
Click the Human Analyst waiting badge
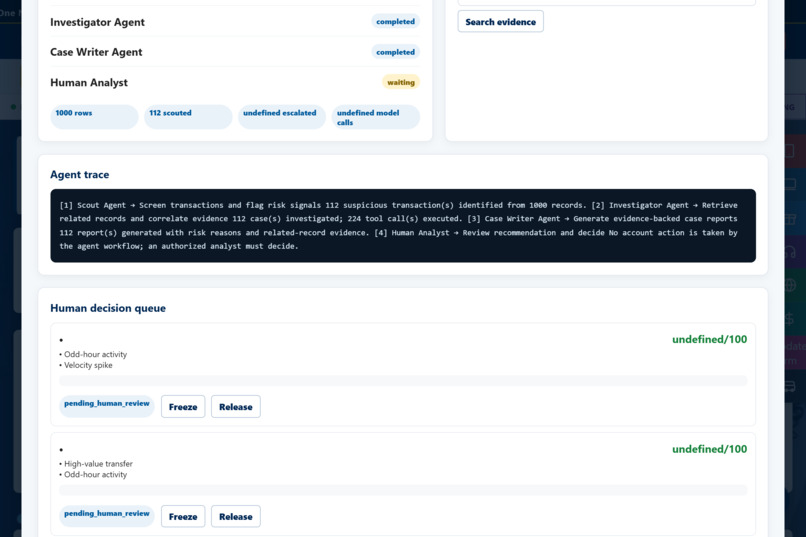(400, 82)
